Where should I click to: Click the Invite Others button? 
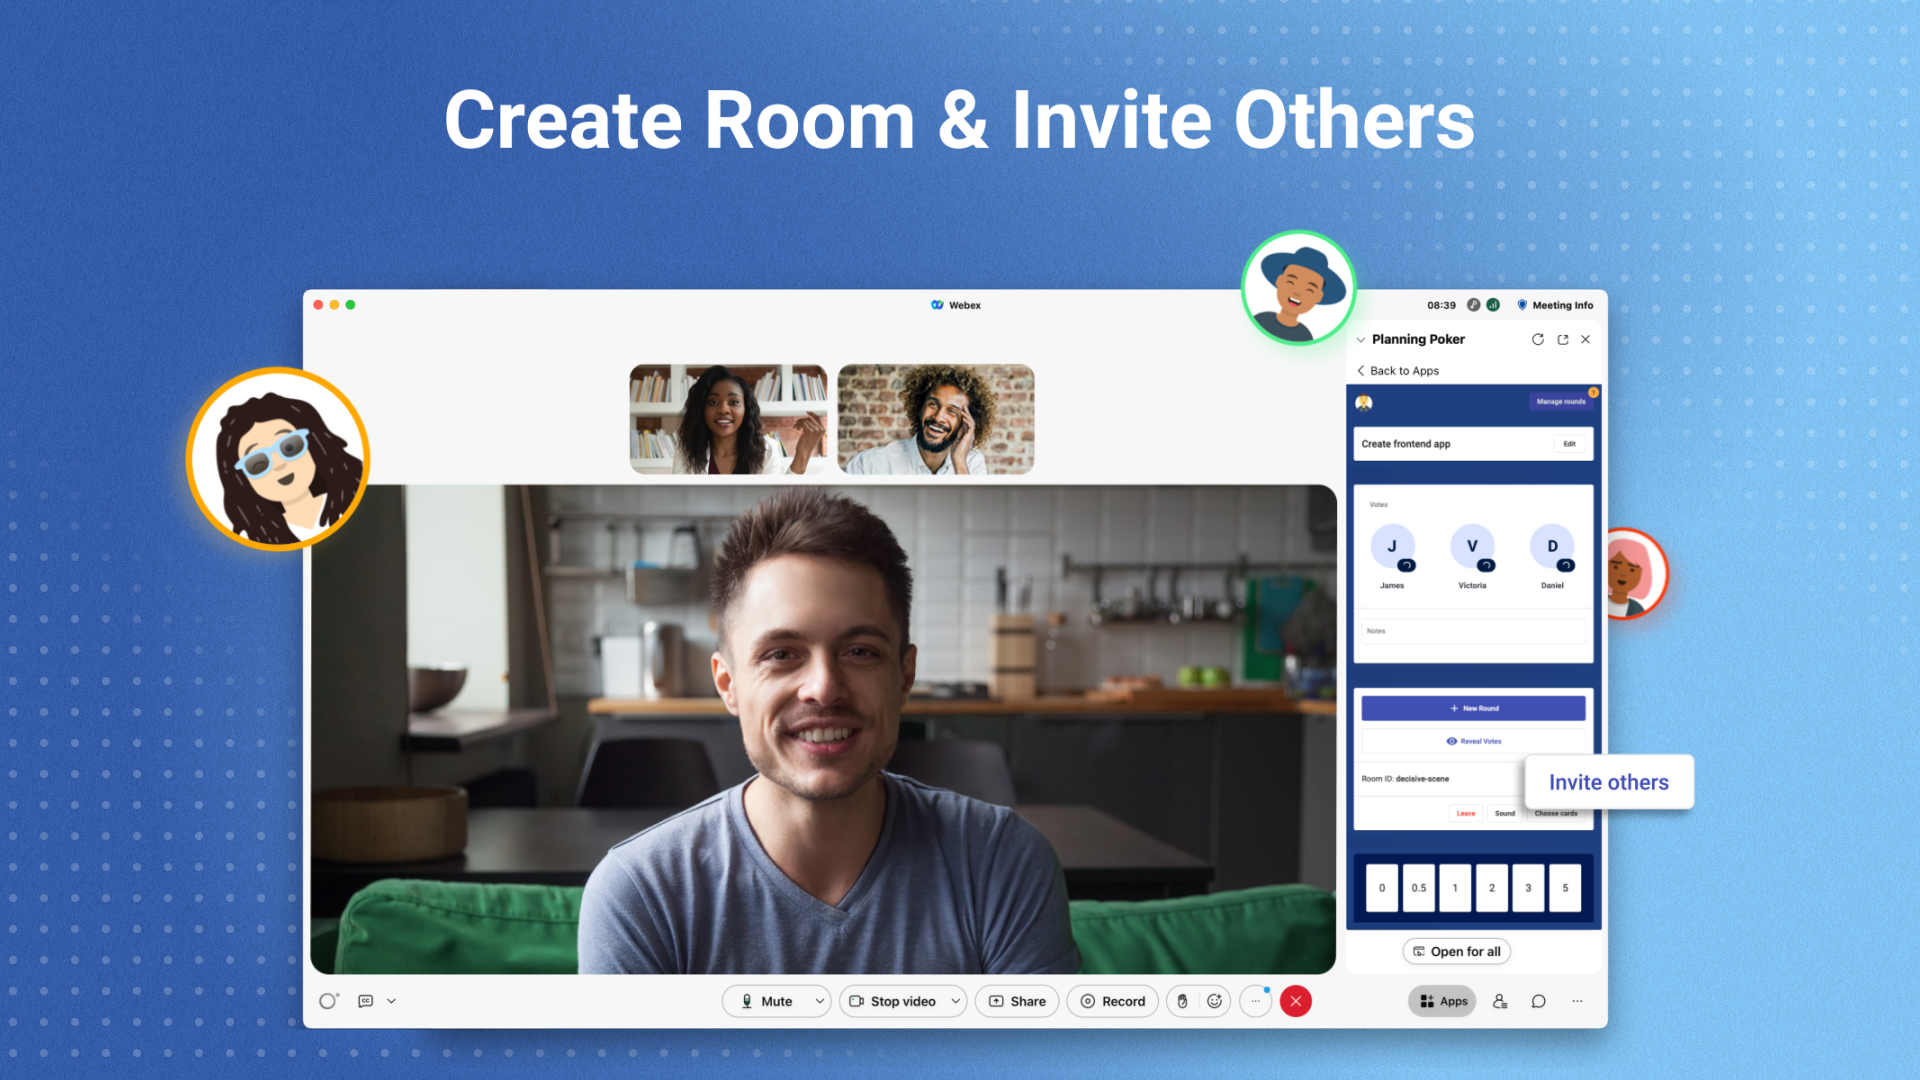(1609, 782)
